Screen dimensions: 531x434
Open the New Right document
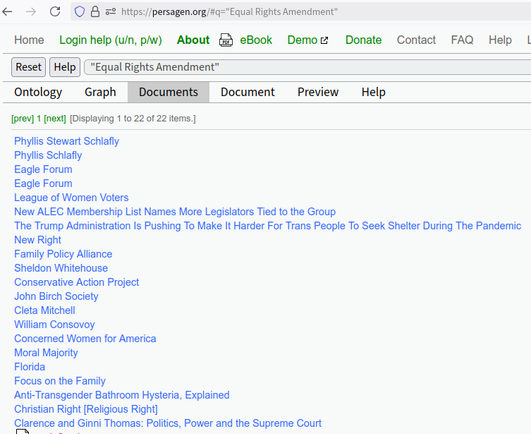[38, 240]
